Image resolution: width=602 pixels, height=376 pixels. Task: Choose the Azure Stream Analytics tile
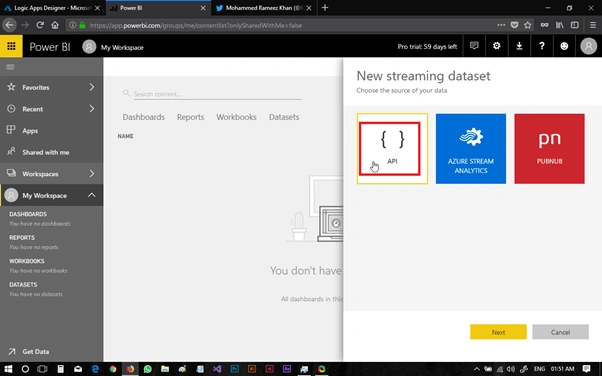click(471, 149)
